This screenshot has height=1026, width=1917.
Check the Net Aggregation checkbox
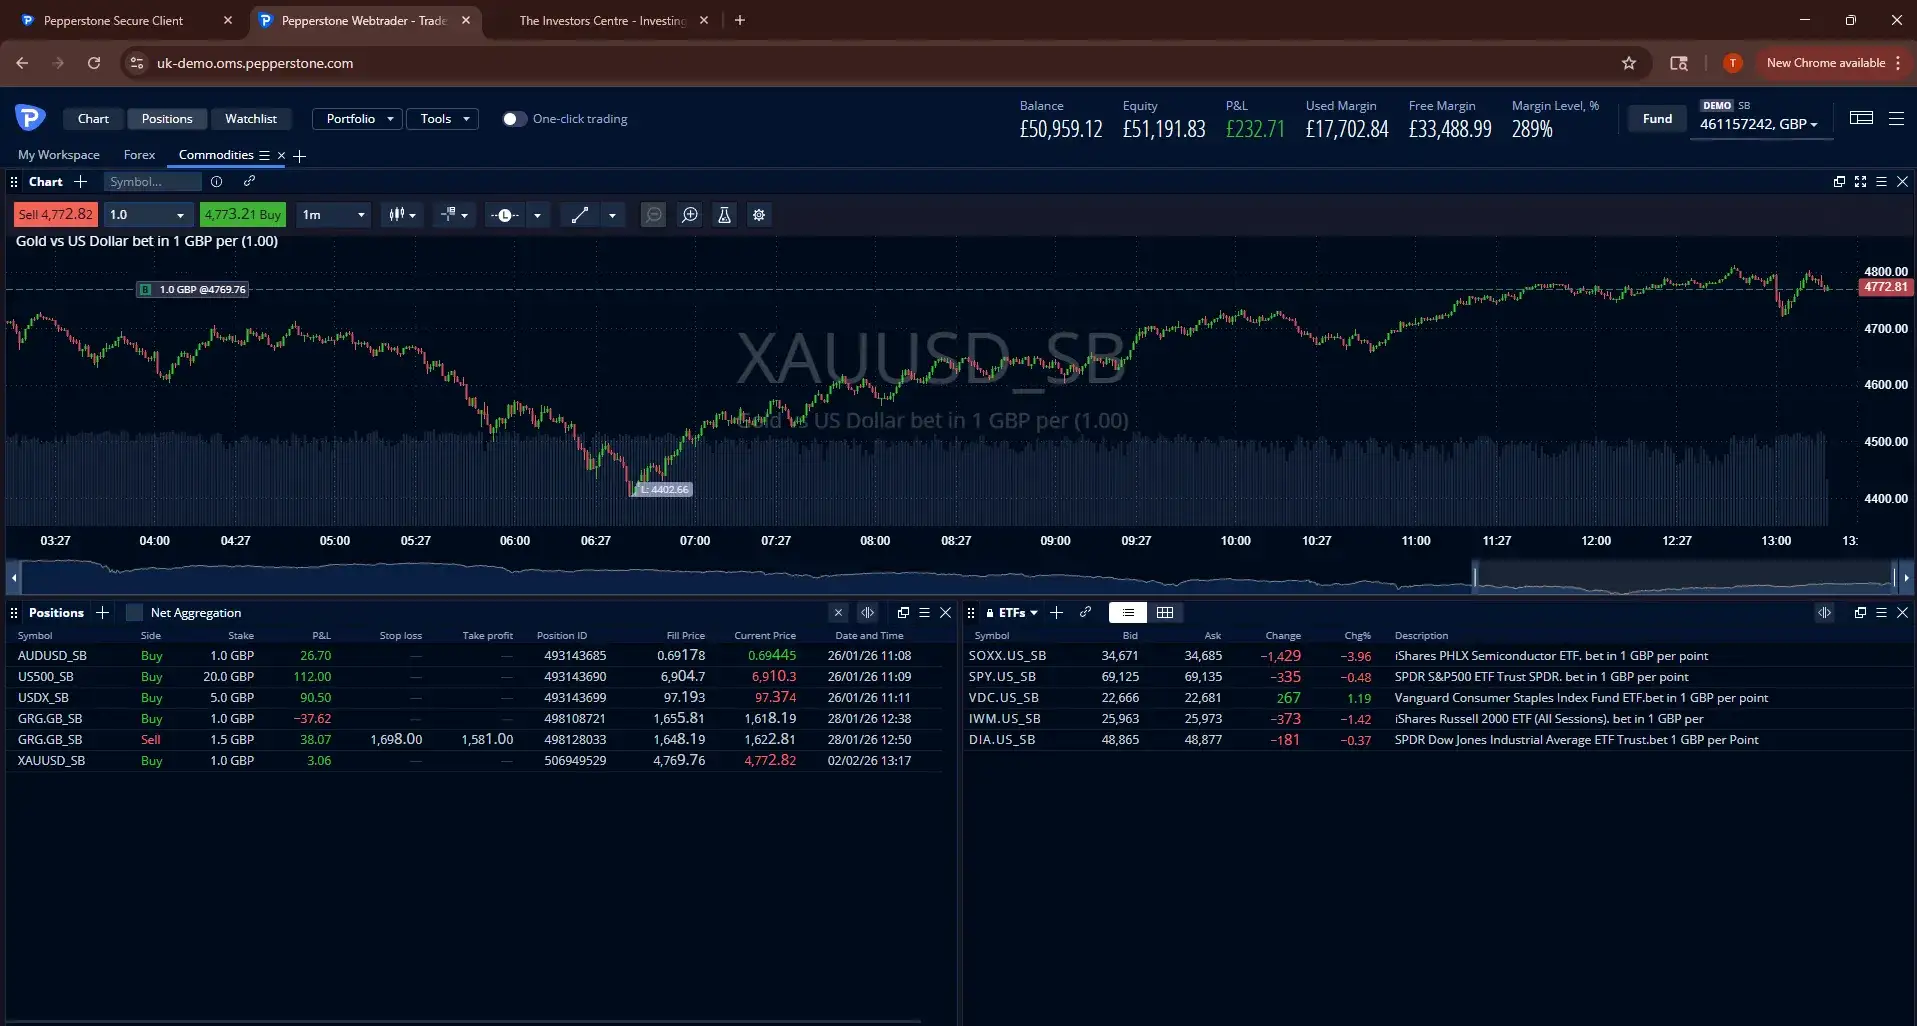tap(133, 613)
